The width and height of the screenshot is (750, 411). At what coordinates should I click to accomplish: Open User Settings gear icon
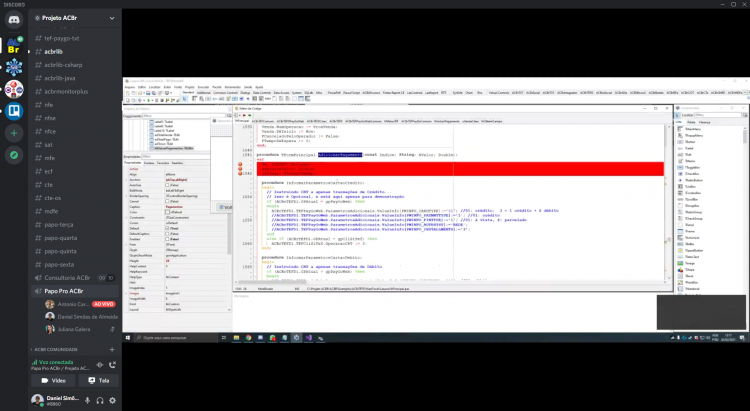point(112,400)
